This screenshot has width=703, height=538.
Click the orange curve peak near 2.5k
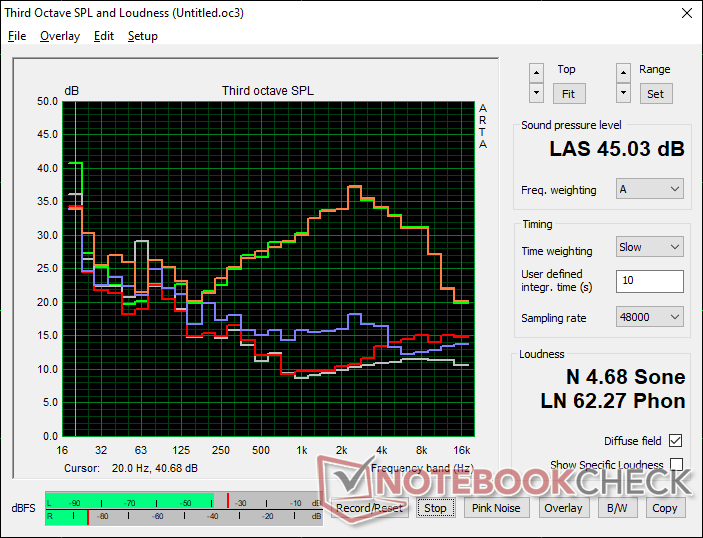[355, 186]
